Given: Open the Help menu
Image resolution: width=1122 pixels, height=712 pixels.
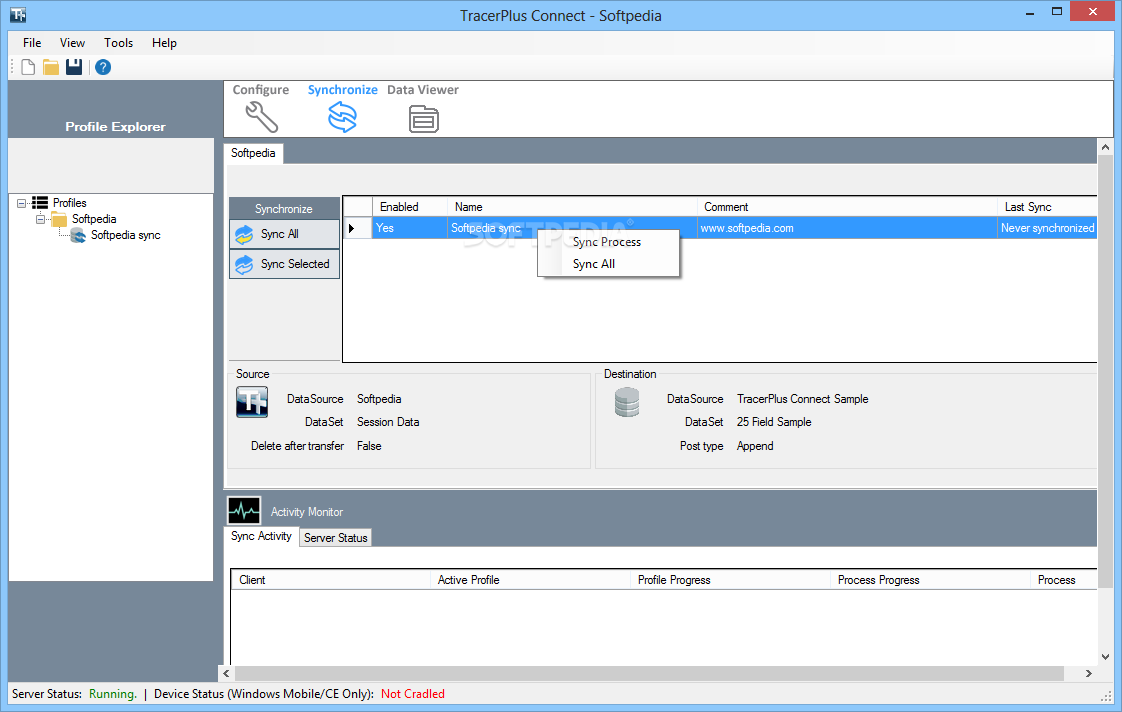Looking at the screenshot, I should (165, 43).
